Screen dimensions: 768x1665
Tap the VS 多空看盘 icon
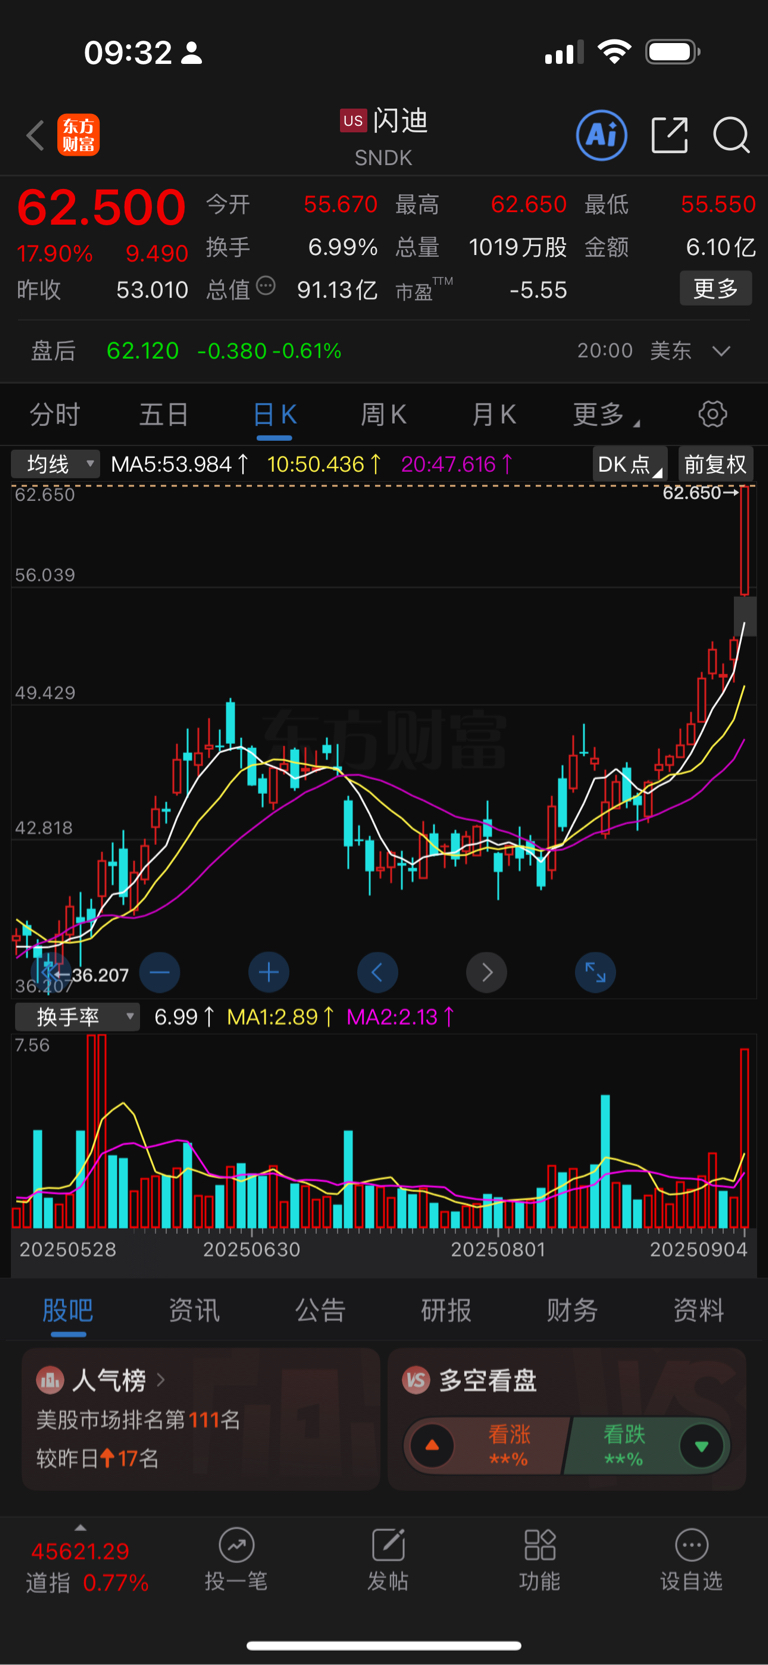(x=416, y=1381)
